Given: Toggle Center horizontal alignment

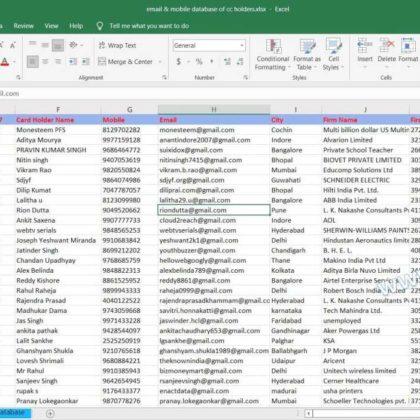Looking at the screenshot, I should pos(45,62).
